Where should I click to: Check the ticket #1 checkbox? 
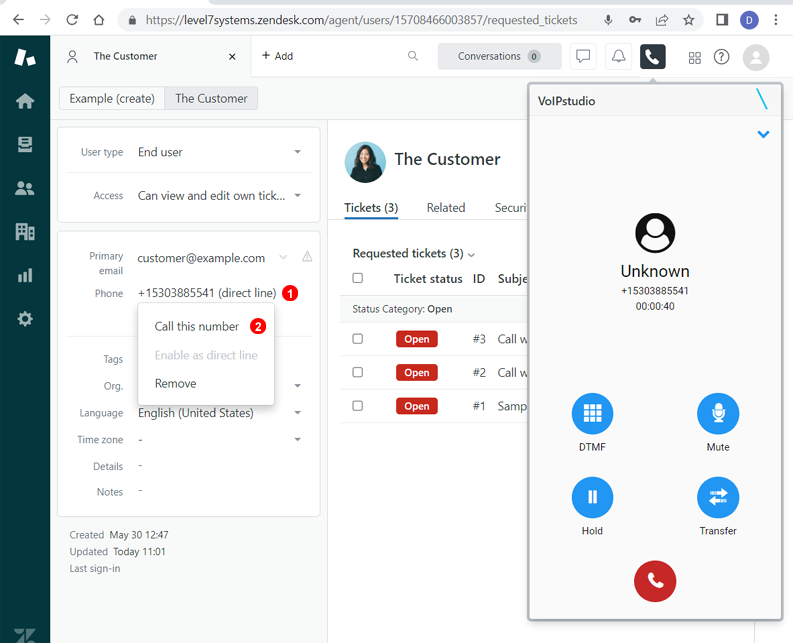pyautogui.click(x=358, y=405)
